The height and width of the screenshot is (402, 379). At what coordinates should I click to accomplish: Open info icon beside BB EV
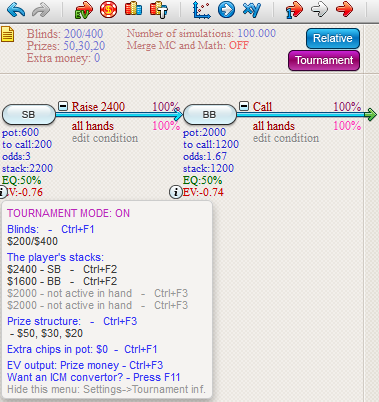coord(176,192)
